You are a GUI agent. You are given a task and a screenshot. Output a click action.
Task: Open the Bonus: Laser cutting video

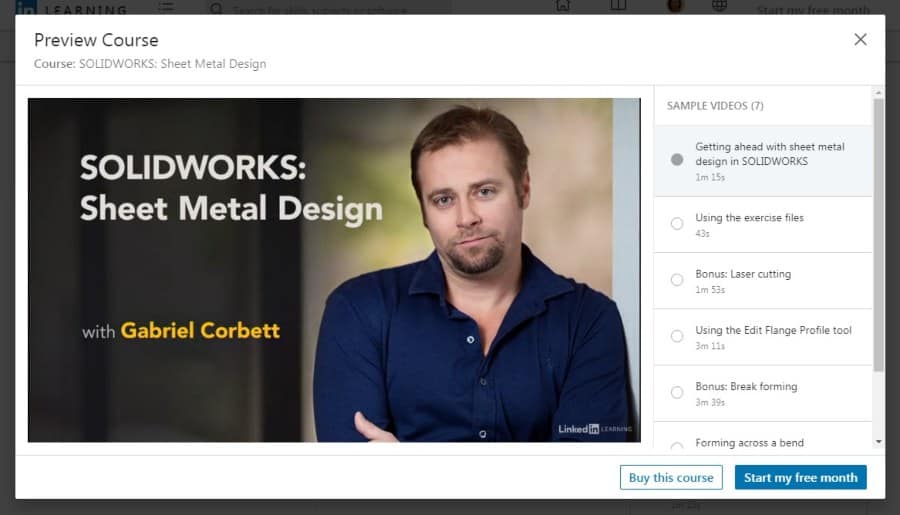763,281
